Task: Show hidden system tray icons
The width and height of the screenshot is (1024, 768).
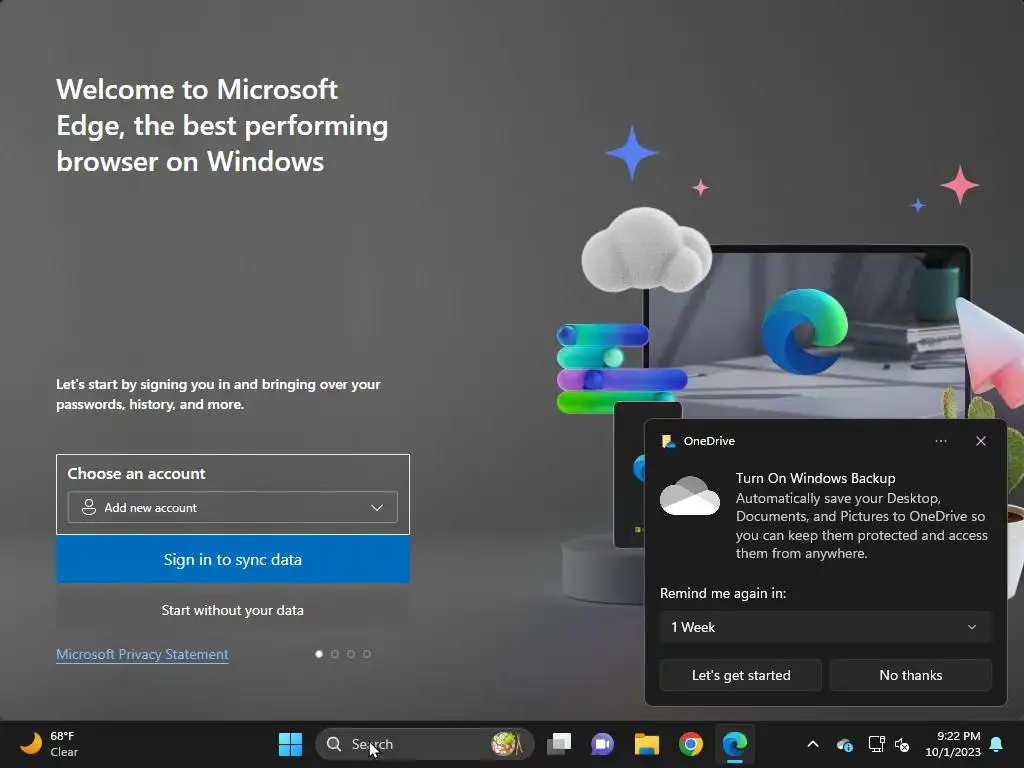Action: coord(813,744)
